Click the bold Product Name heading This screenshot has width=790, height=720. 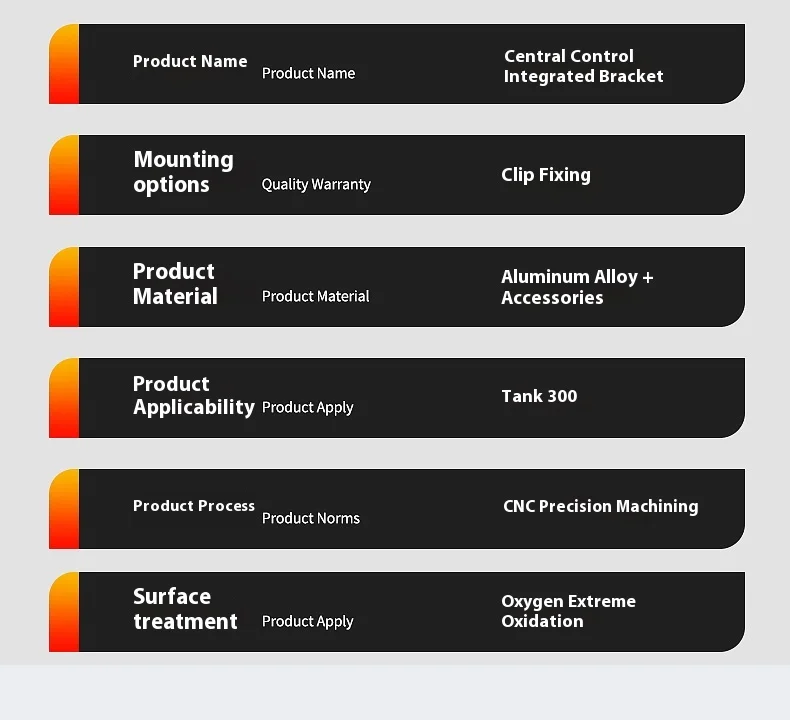click(x=190, y=61)
